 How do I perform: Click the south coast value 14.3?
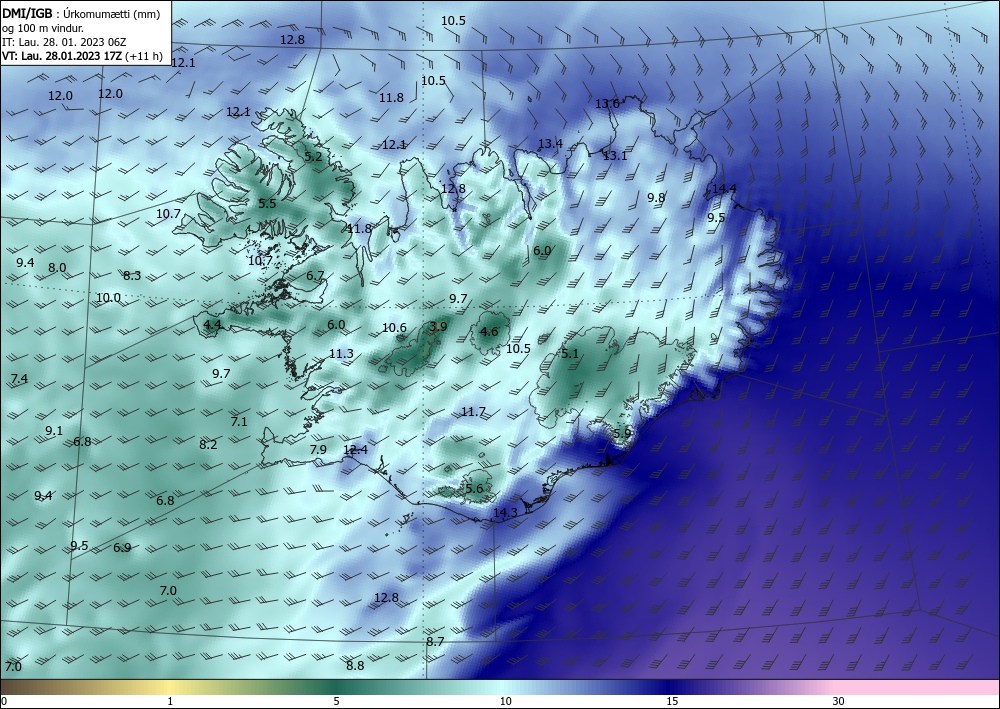pyautogui.click(x=505, y=513)
